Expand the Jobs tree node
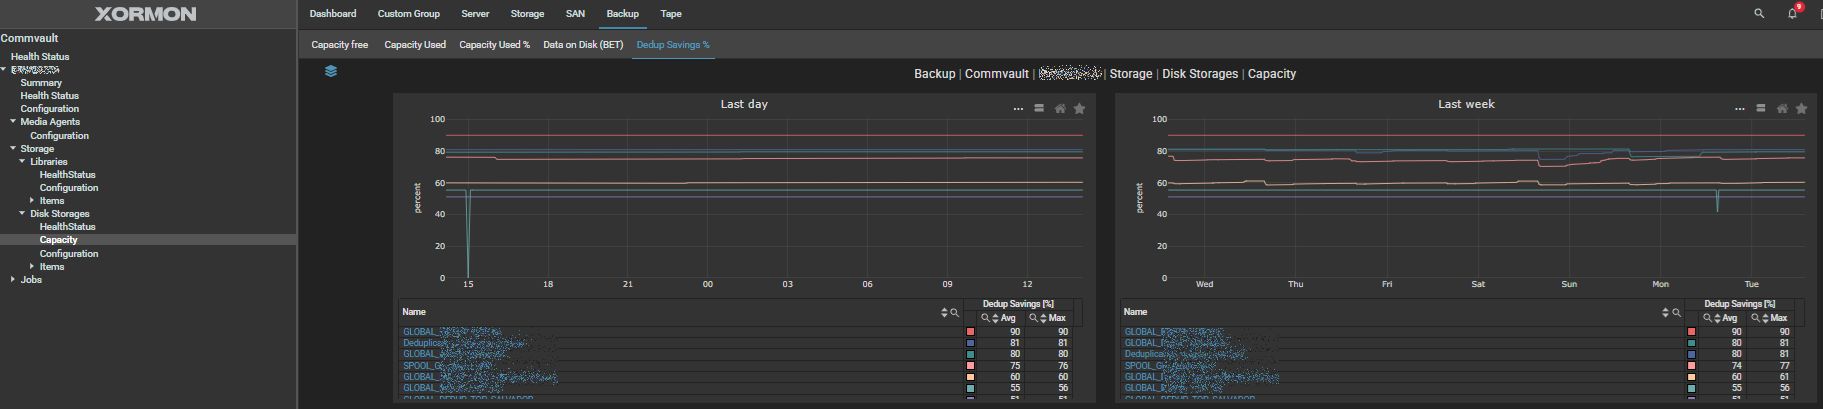The height and width of the screenshot is (409, 1823). 13,280
